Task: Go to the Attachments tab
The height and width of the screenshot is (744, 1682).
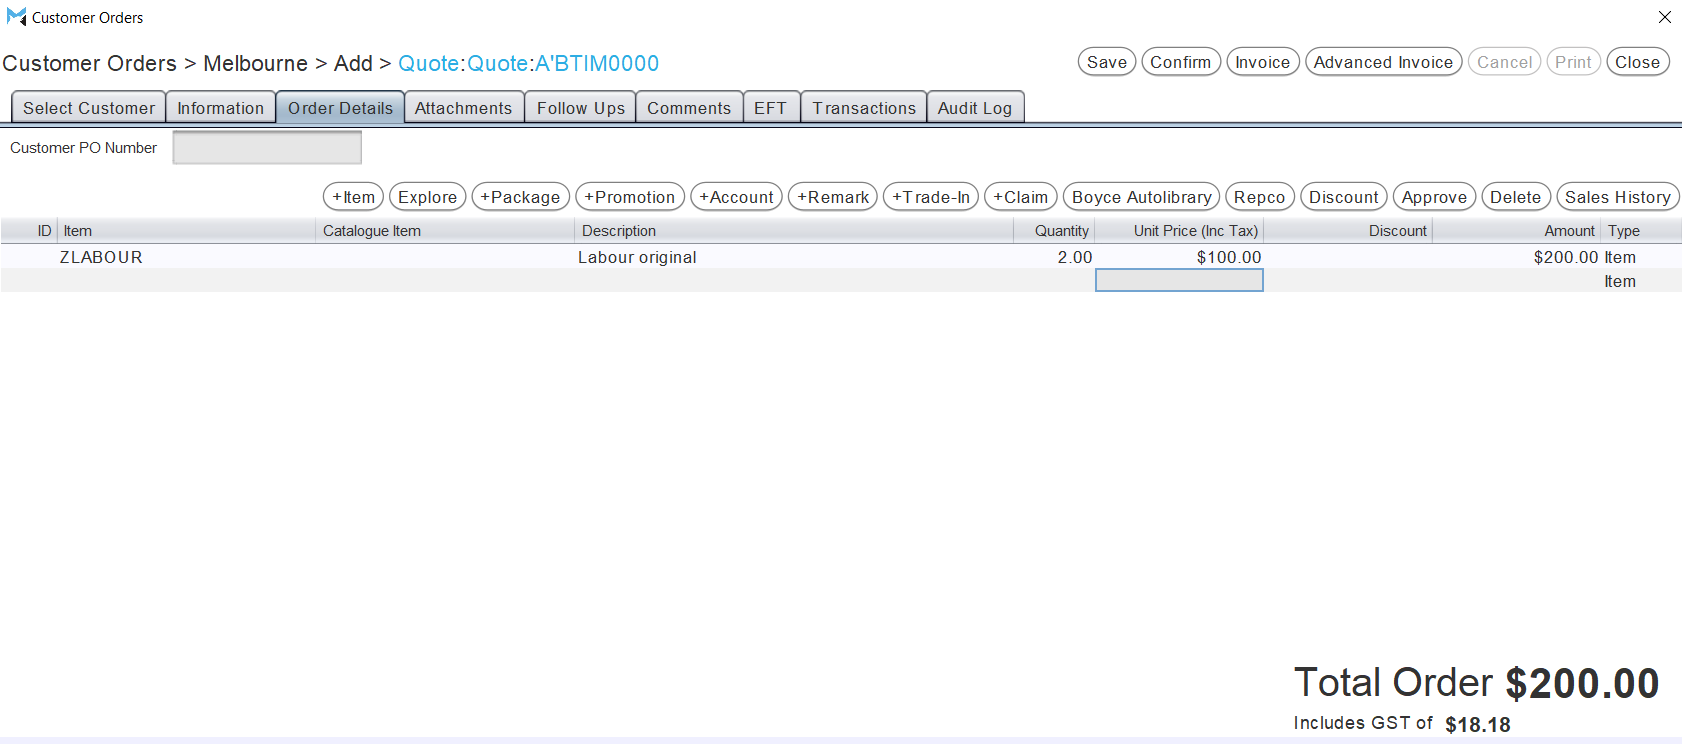Action: point(464,108)
